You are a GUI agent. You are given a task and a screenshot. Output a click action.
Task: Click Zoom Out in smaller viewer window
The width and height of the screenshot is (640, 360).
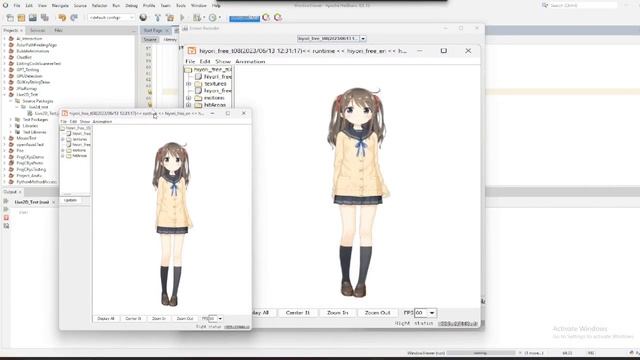[x=185, y=318]
